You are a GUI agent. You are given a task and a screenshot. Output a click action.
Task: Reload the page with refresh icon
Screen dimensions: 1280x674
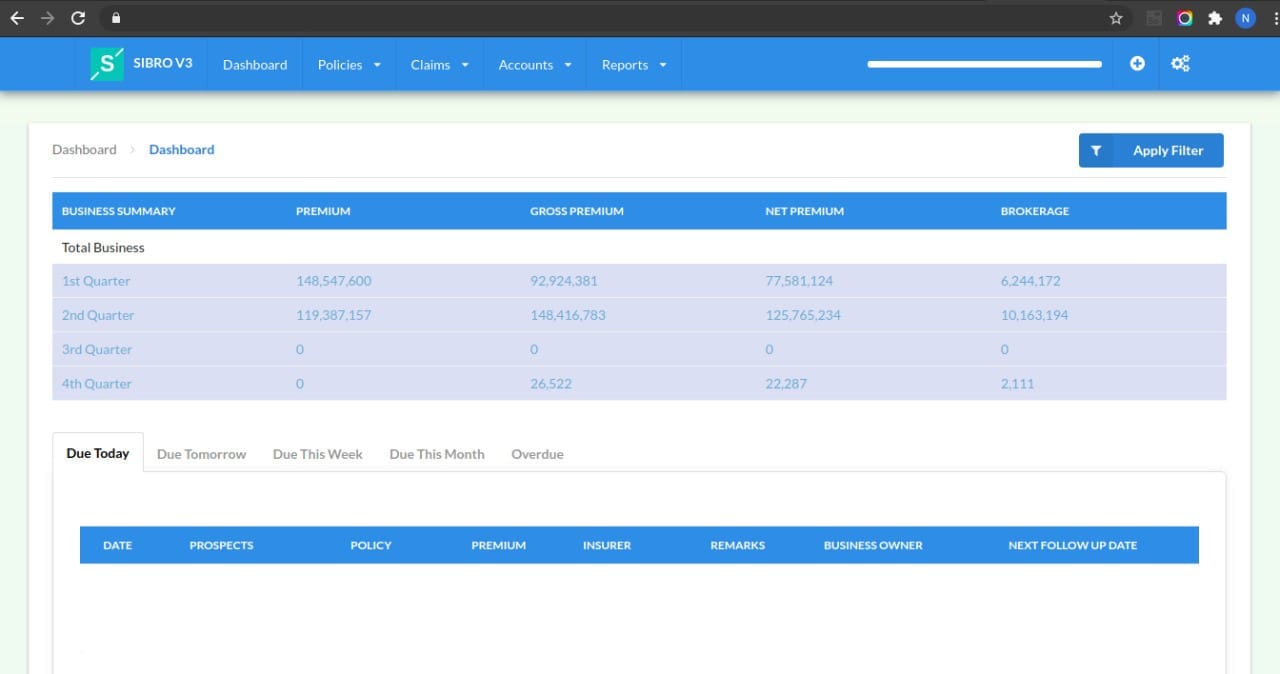pyautogui.click(x=77, y=17)
